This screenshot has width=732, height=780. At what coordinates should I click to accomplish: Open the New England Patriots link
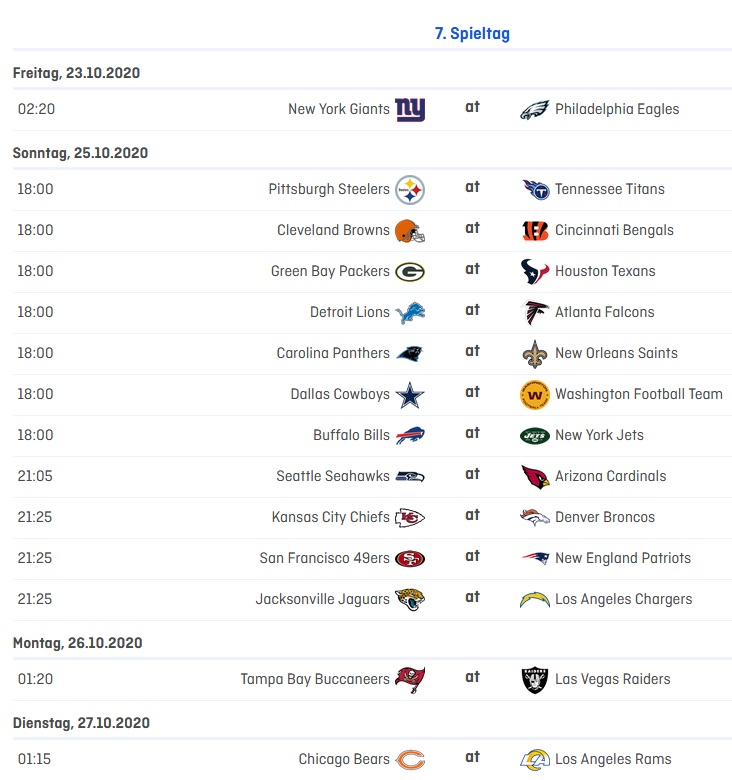coord(622,558)
